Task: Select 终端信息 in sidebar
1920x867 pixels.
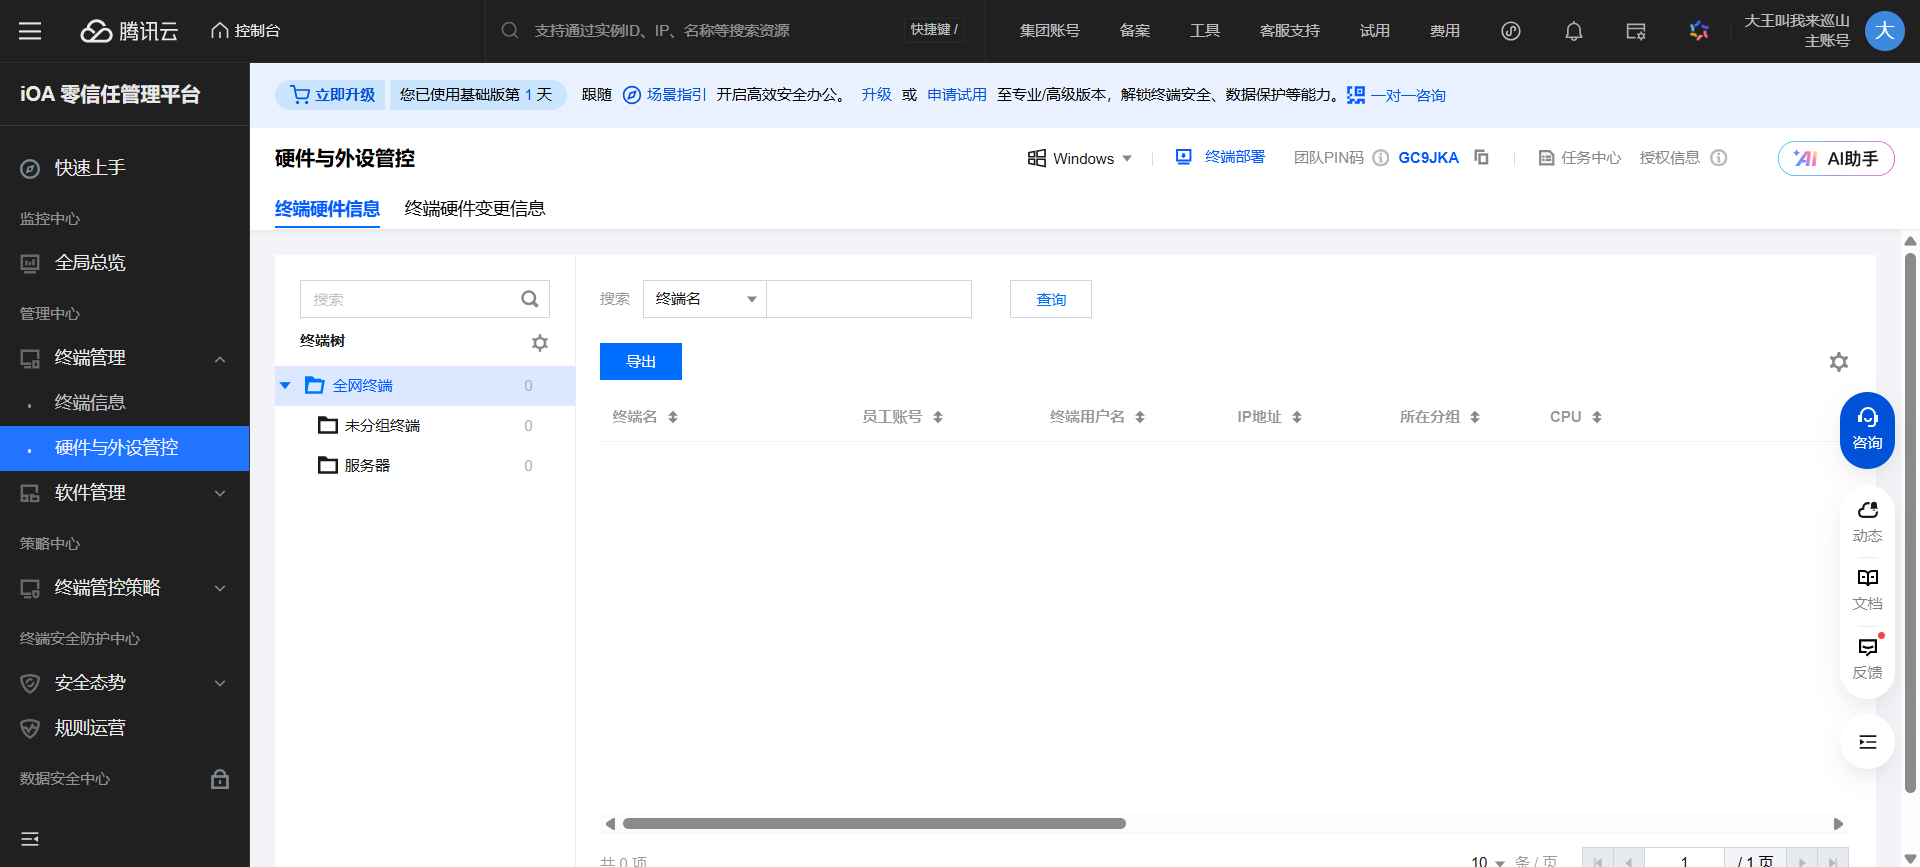Action: coord(125,403)
